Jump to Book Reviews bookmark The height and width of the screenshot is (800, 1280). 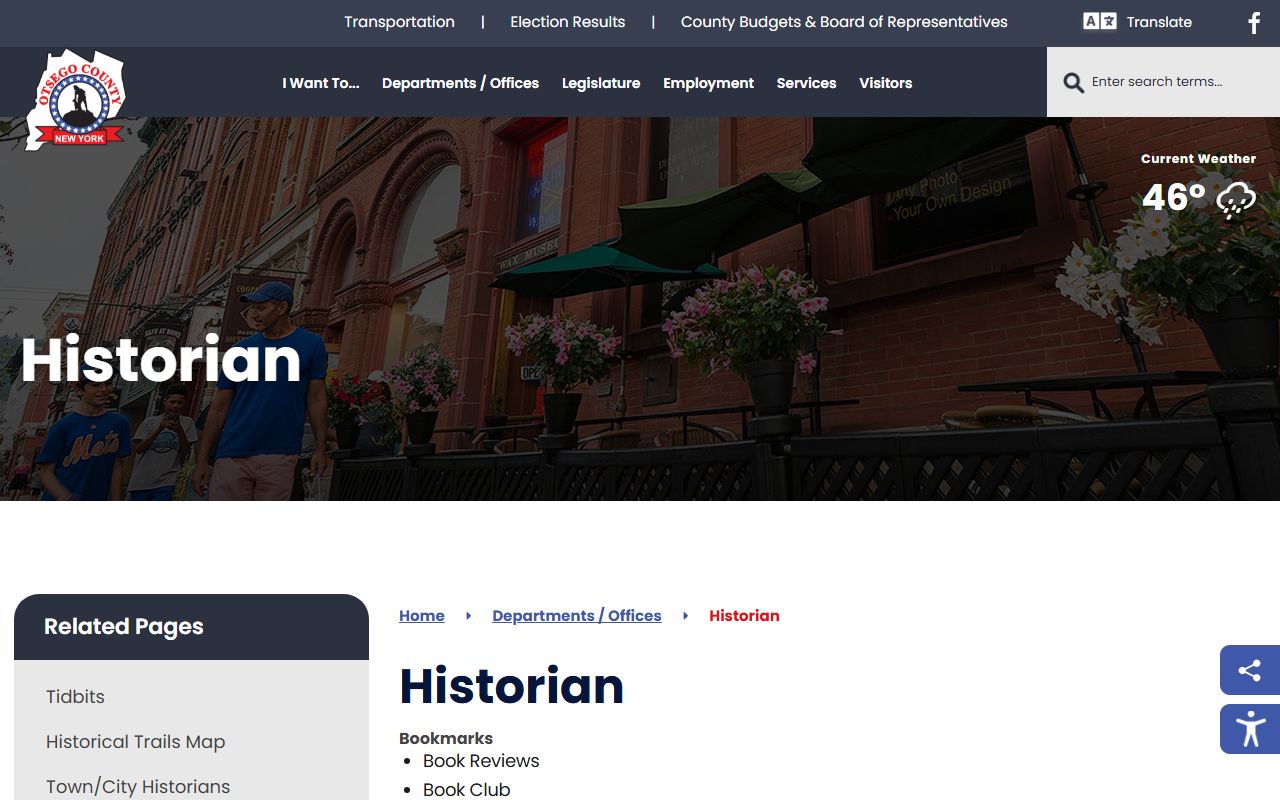(x=481, y=761)
